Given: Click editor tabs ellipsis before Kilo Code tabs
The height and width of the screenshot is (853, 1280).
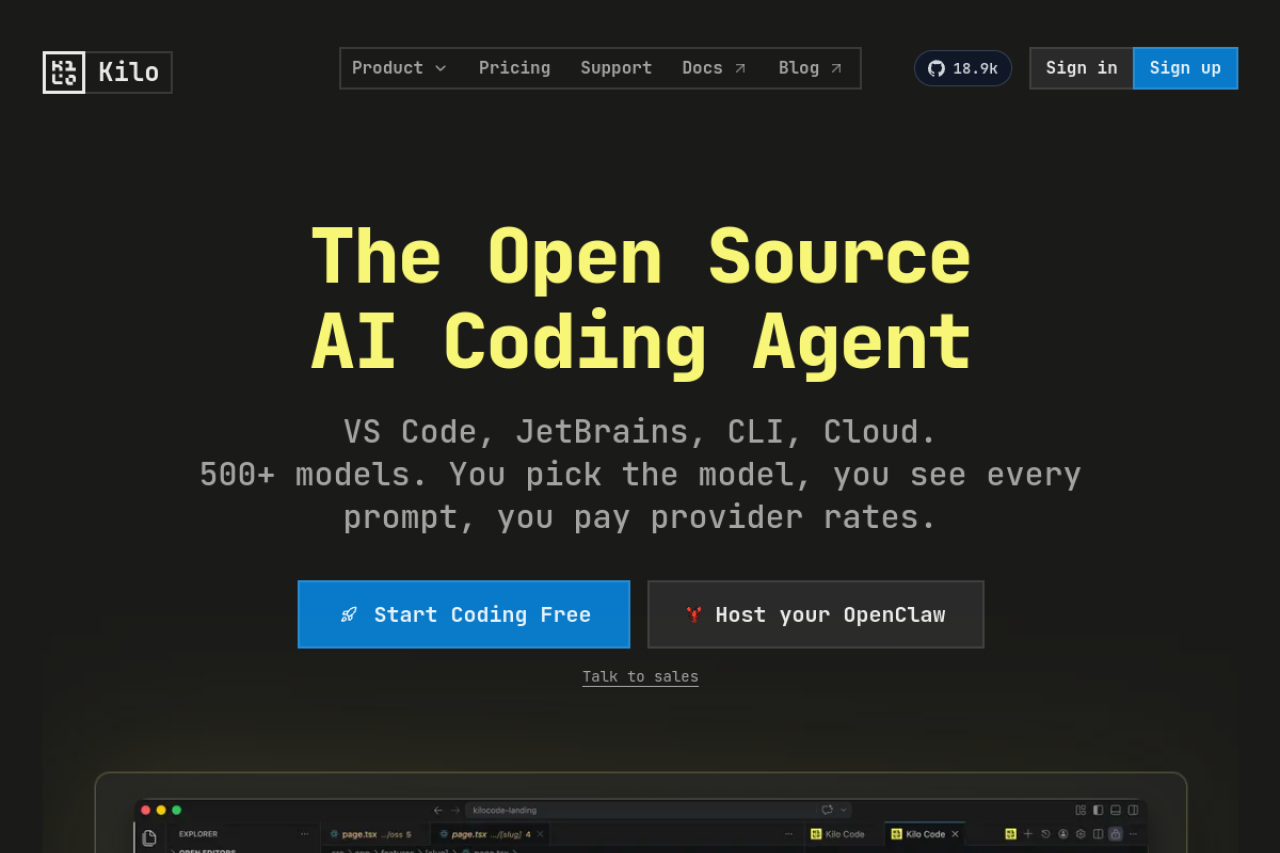Looking at the screenshot, I should pos(789,834).
